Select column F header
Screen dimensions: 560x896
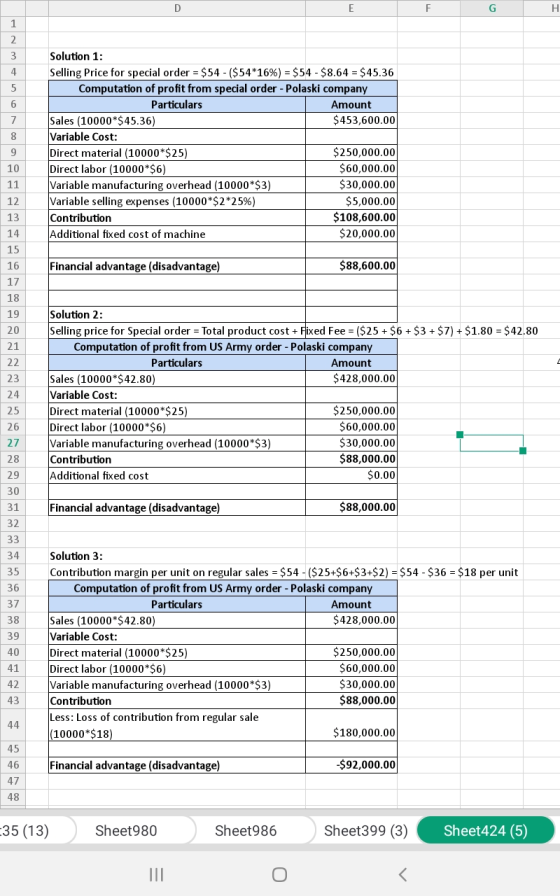429,8
